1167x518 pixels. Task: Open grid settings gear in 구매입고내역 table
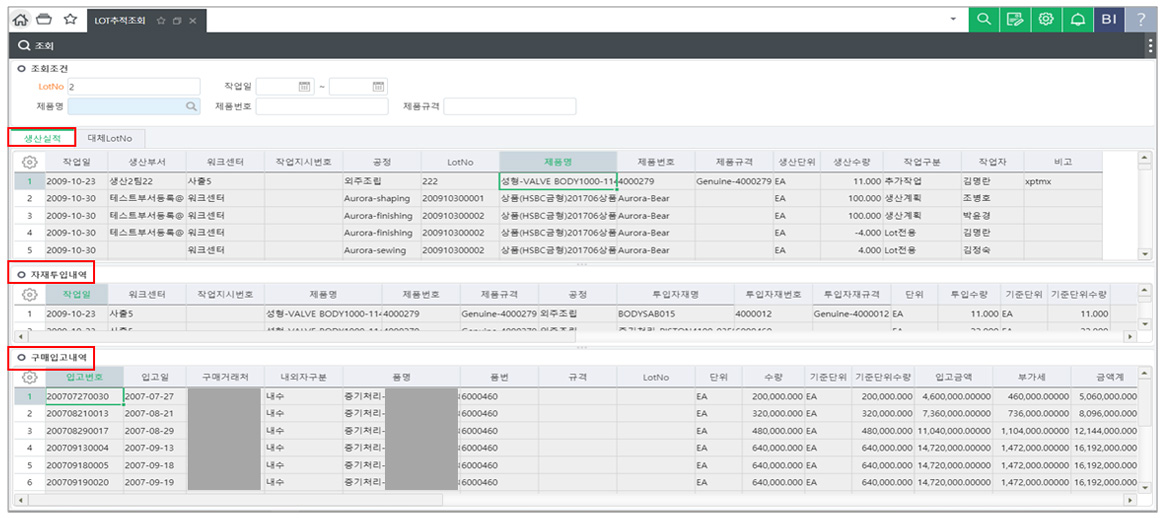pos(29,377)
